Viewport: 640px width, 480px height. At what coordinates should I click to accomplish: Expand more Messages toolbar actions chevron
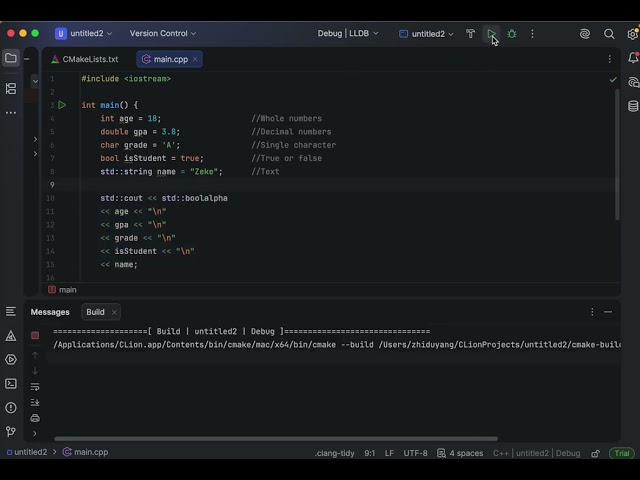tap(35, 433)
